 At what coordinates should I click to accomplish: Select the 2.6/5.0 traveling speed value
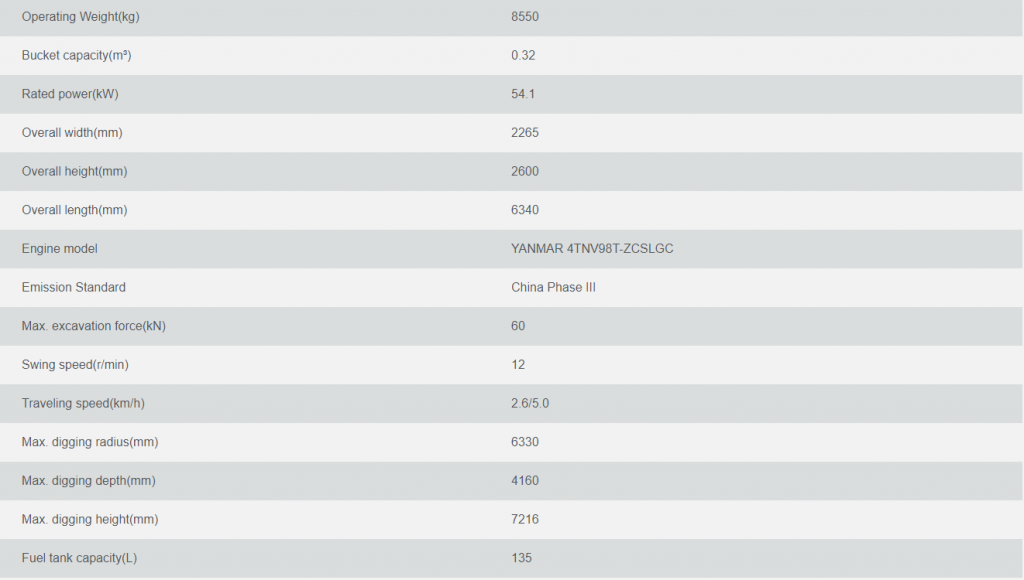(x=530, y=403)
